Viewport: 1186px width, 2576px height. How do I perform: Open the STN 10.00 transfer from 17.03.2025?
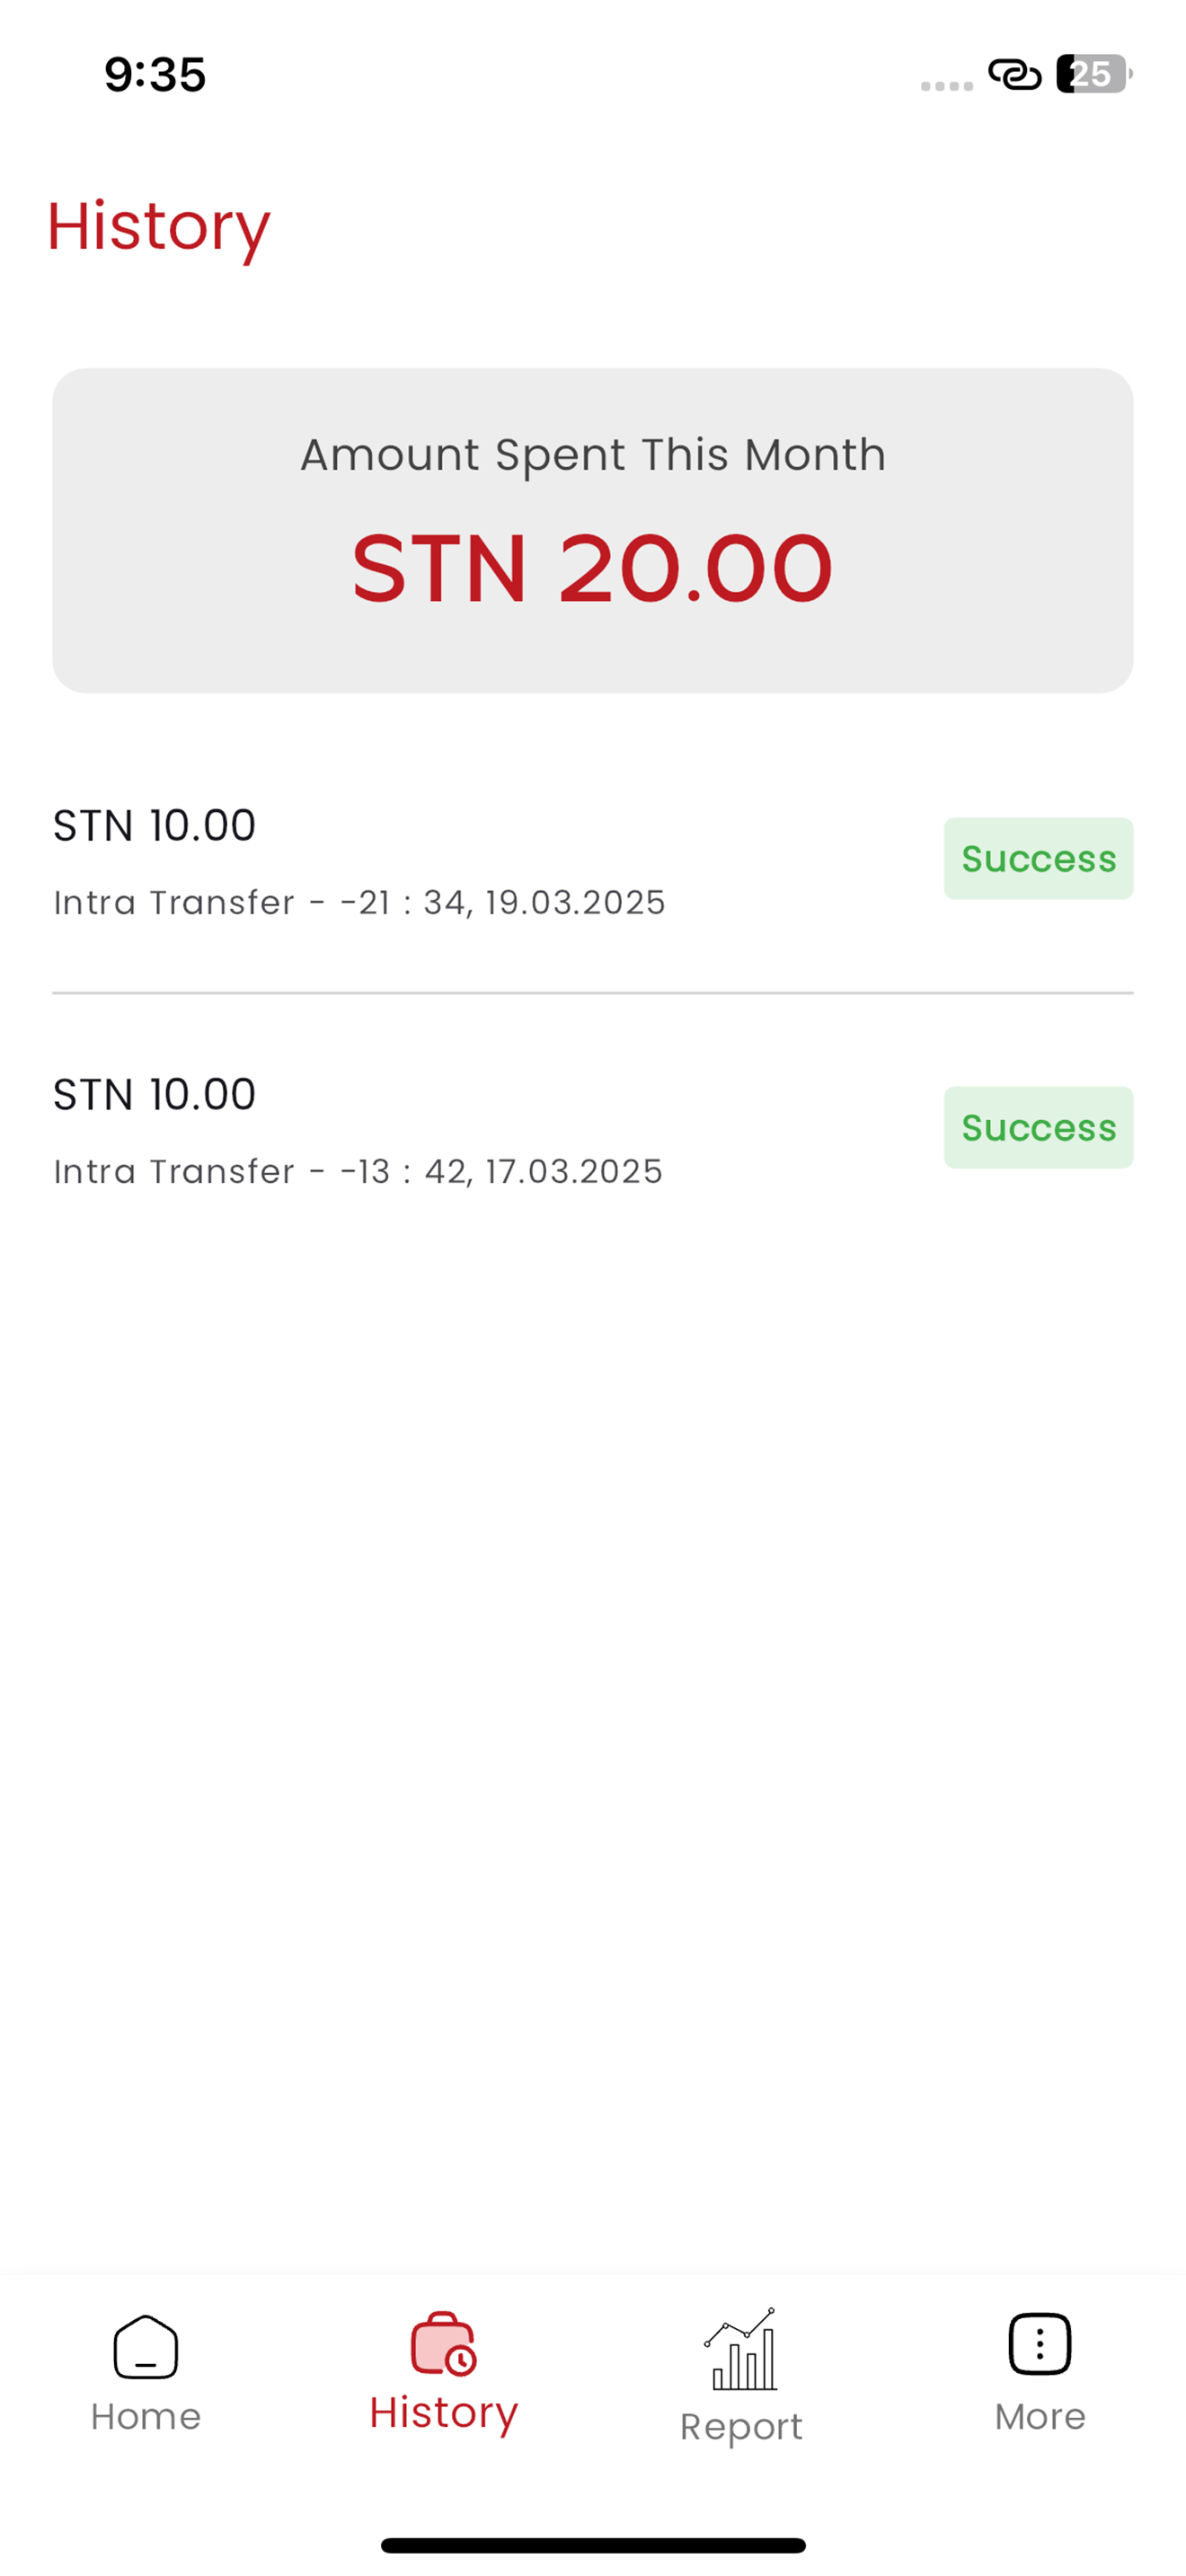592,1129
